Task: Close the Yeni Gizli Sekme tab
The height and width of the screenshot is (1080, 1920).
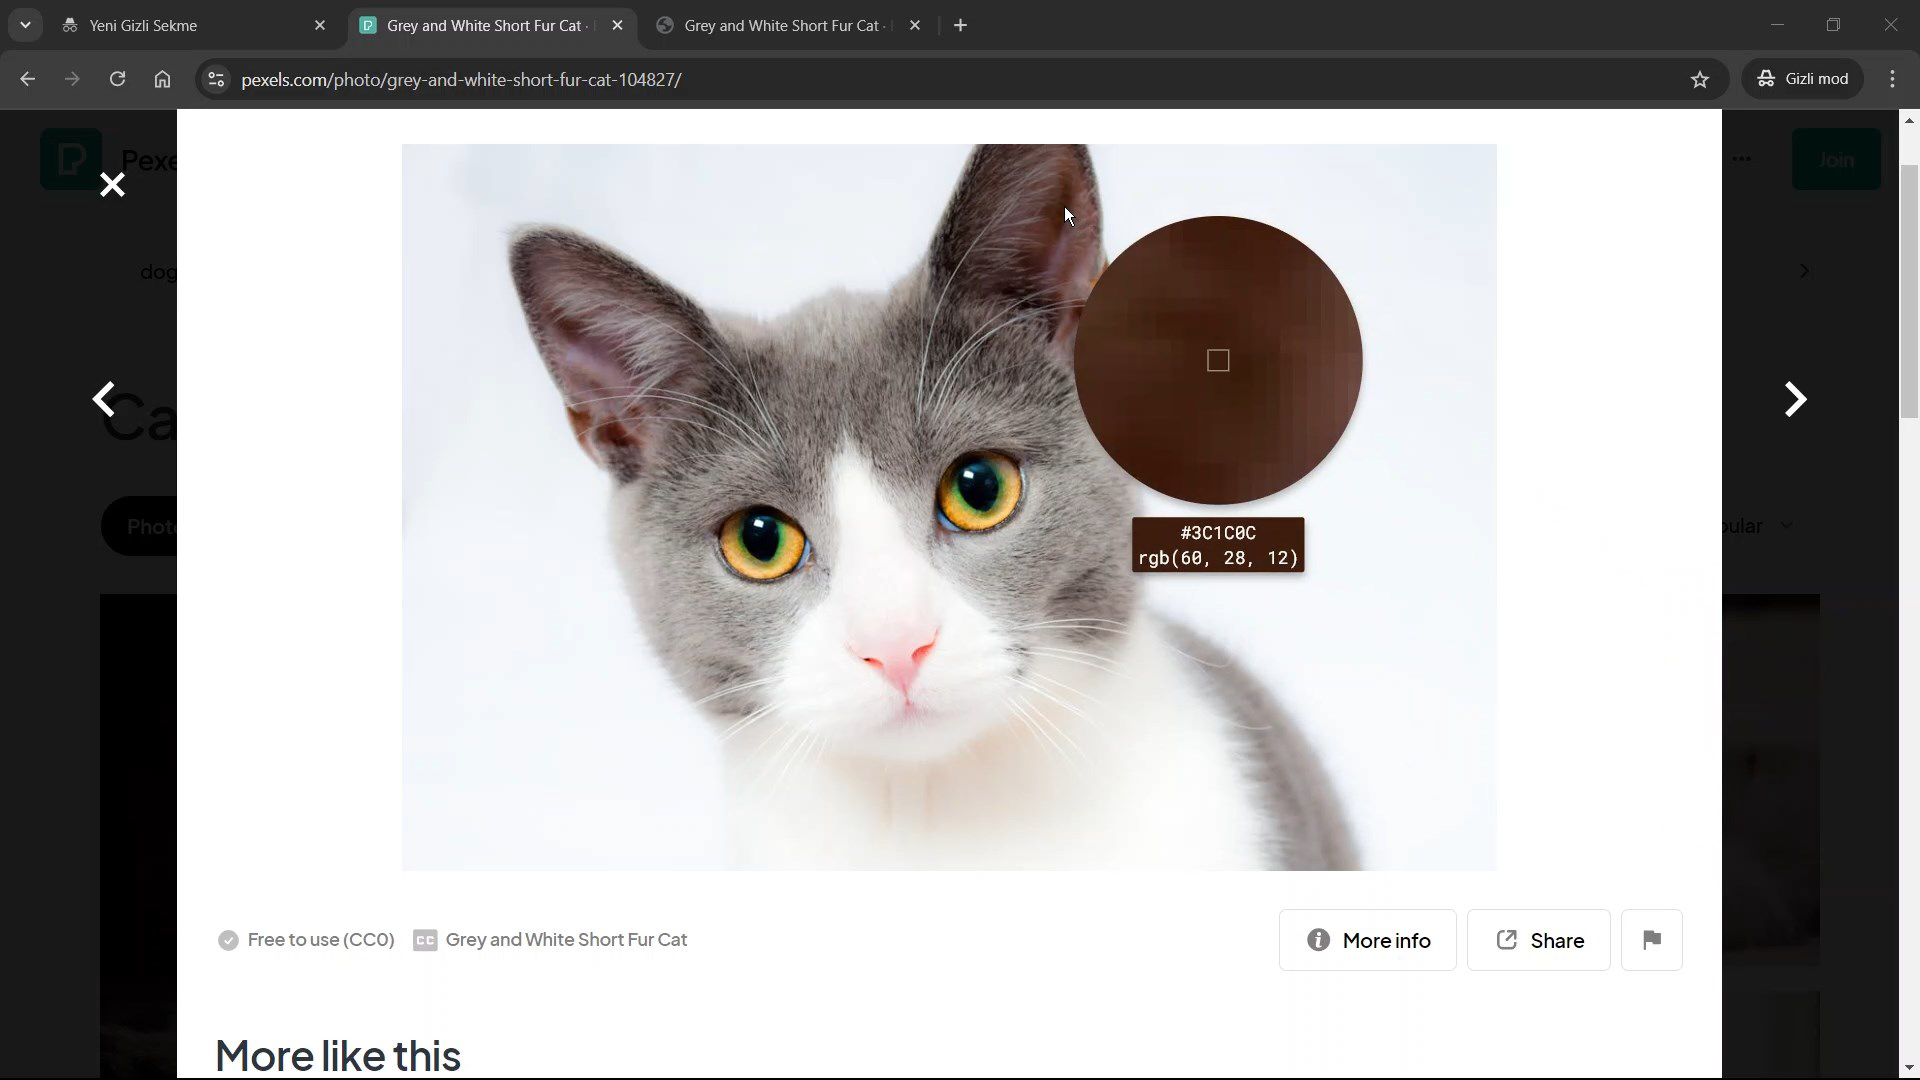Action: (x=320, y=26)
